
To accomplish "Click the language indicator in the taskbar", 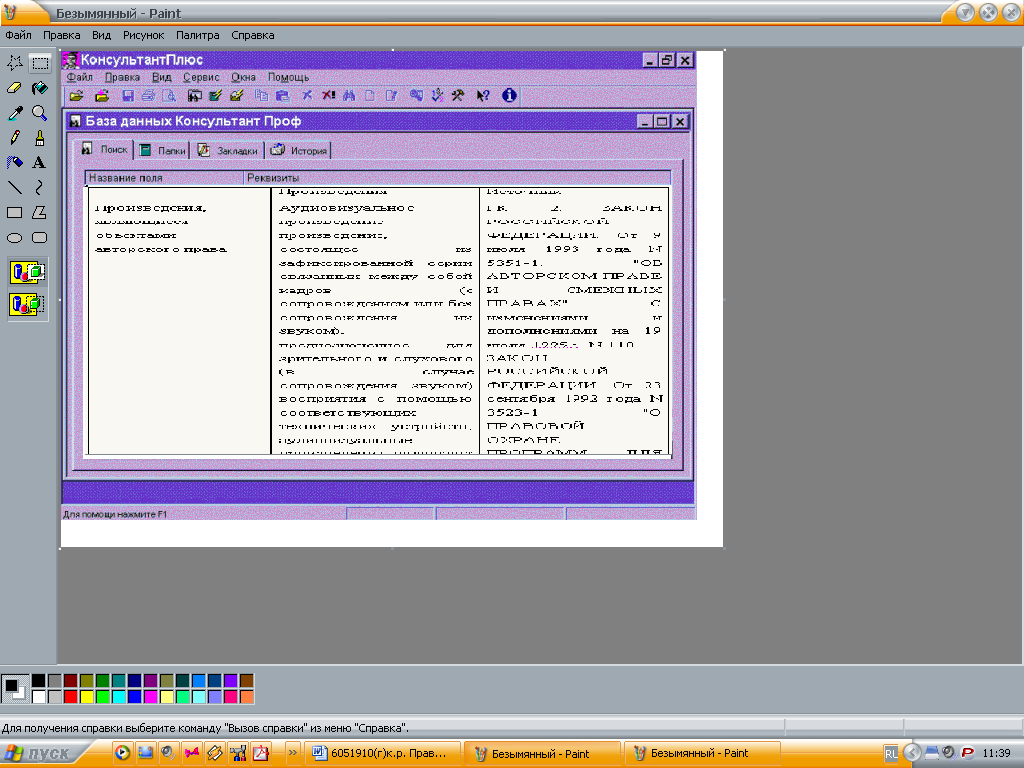I will point(891,754).
